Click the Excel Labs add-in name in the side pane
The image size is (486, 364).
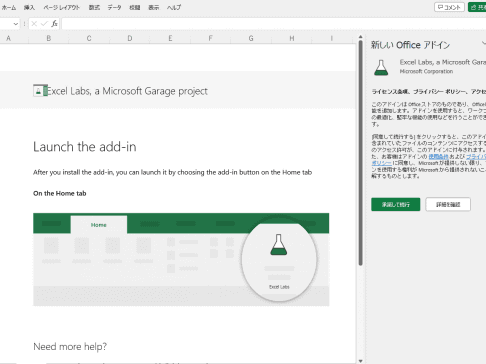(x=443, y=62)
